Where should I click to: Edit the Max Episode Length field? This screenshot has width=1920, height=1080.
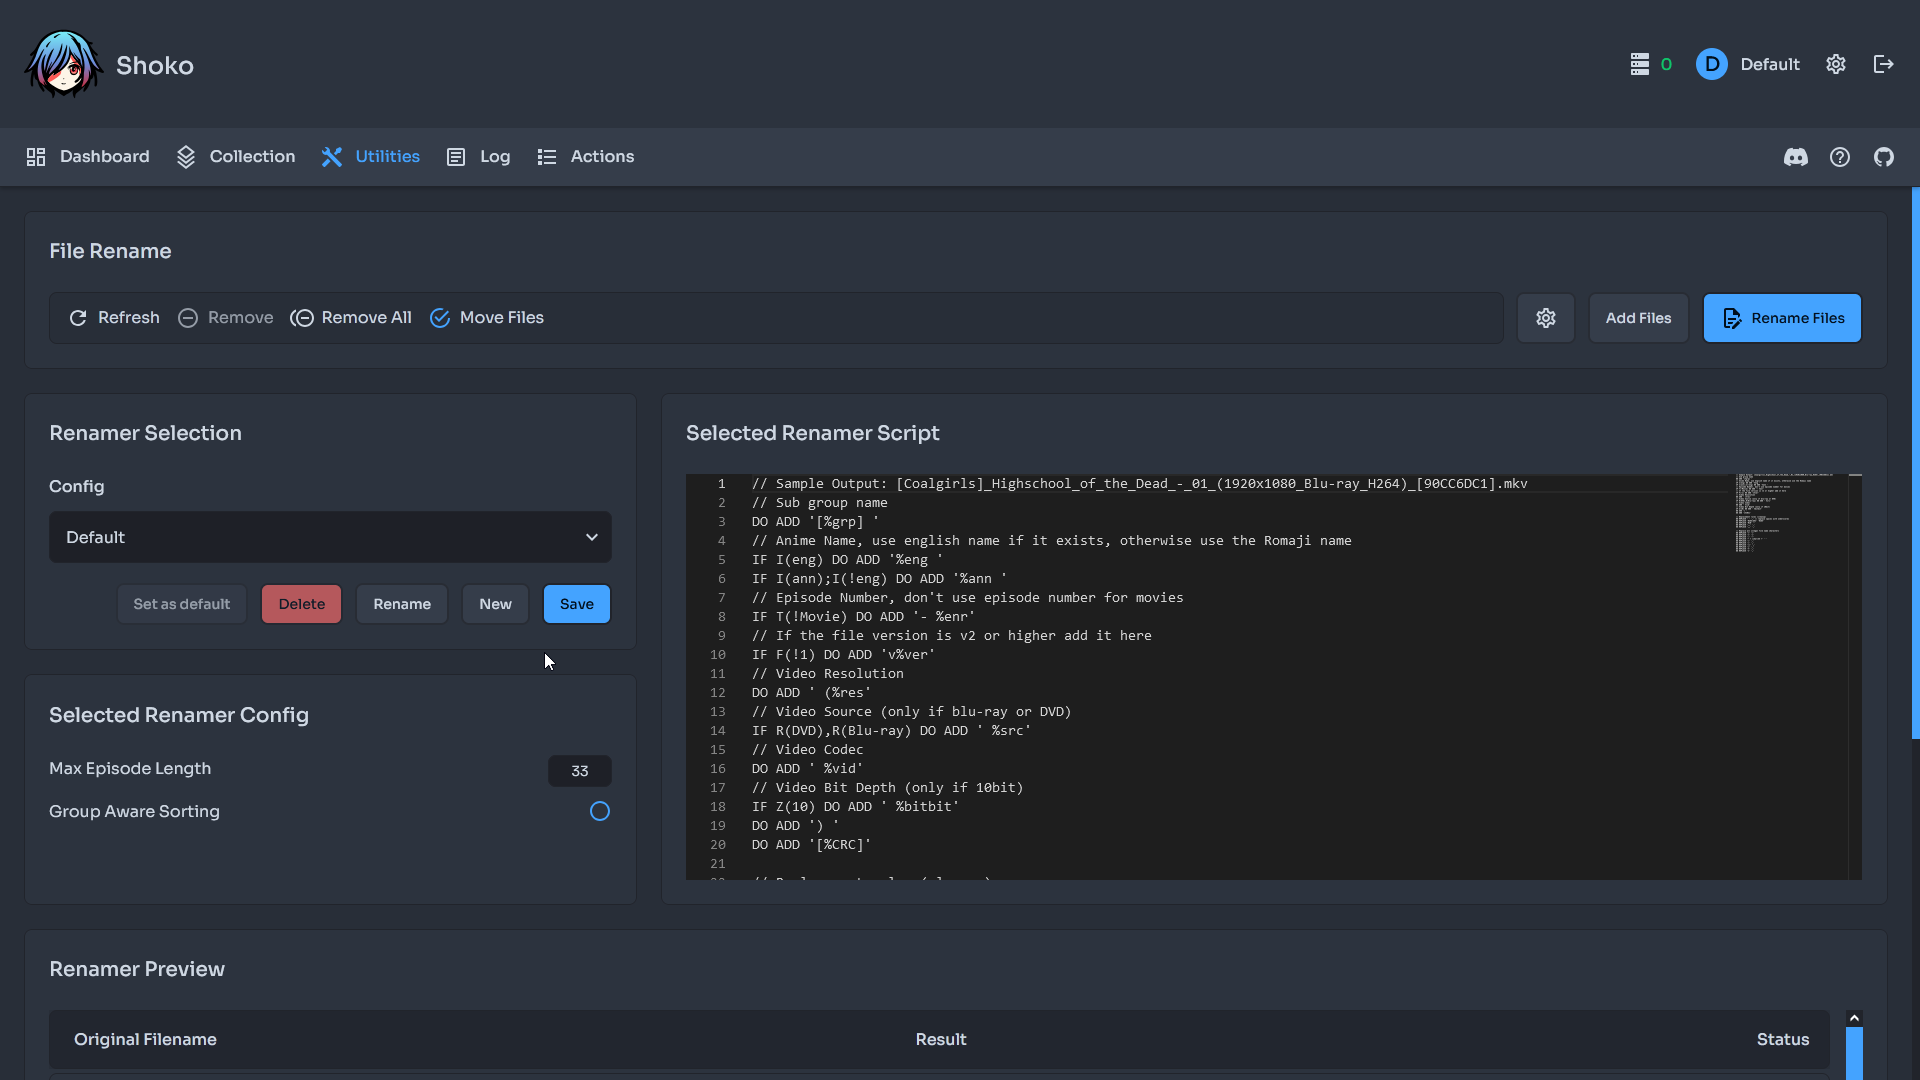click(579, 771)
